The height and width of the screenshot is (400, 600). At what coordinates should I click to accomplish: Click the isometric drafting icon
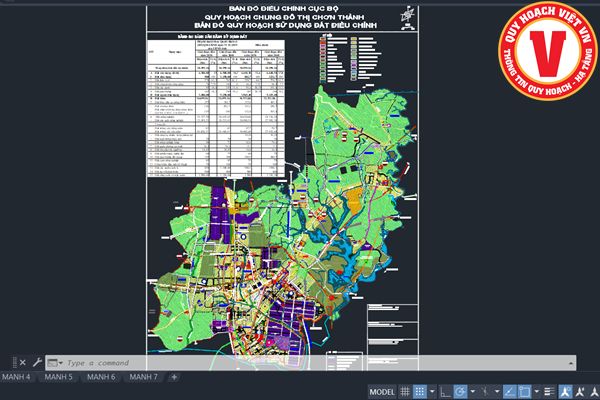[x=486, y=391]
